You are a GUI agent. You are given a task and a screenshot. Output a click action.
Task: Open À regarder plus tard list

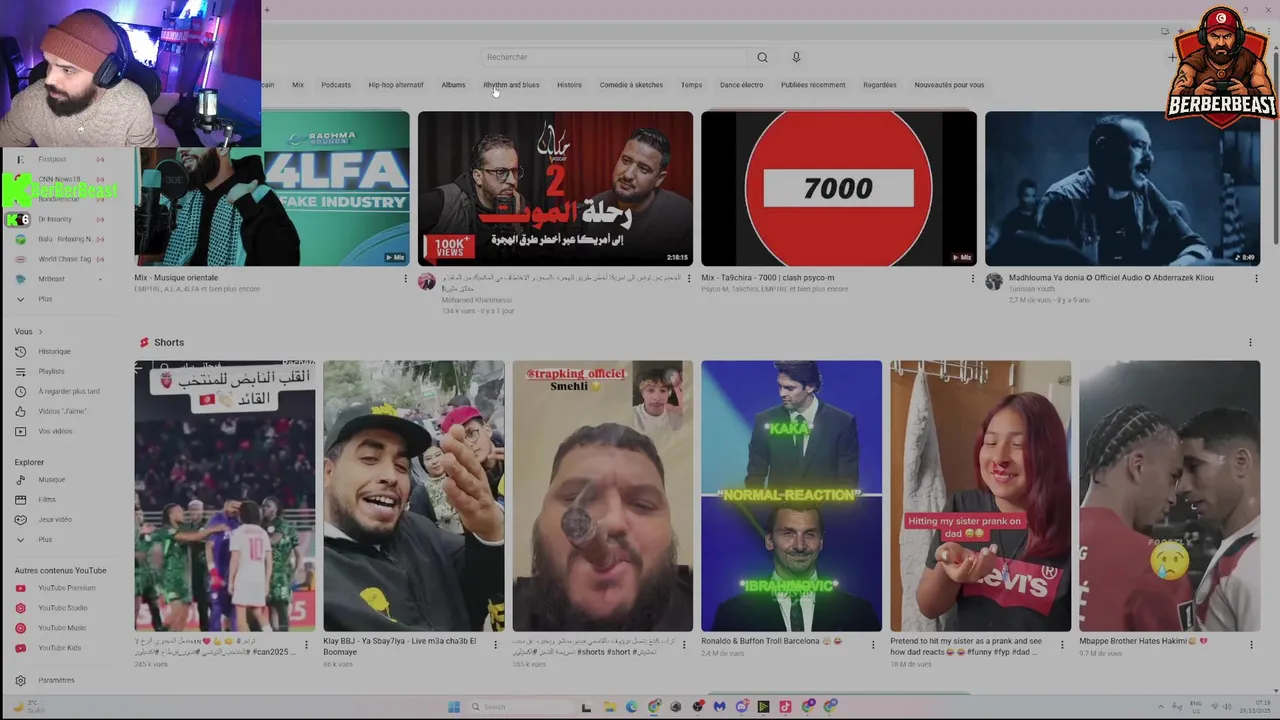[x=68, y=391]
